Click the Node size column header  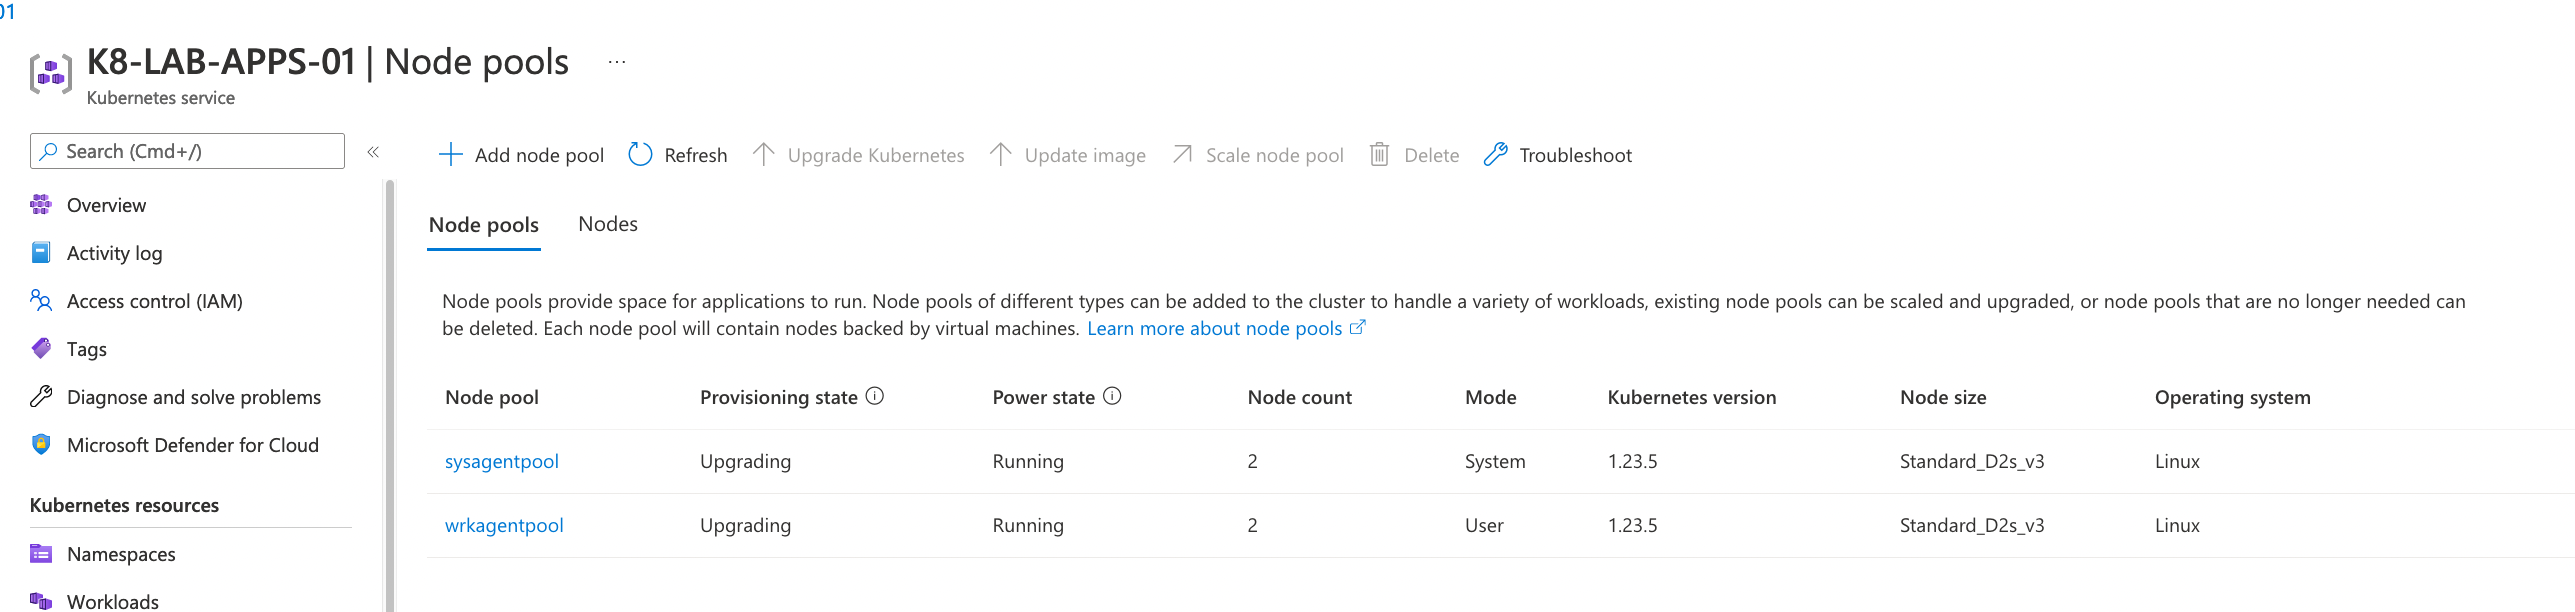click(x=1943, y=397)
